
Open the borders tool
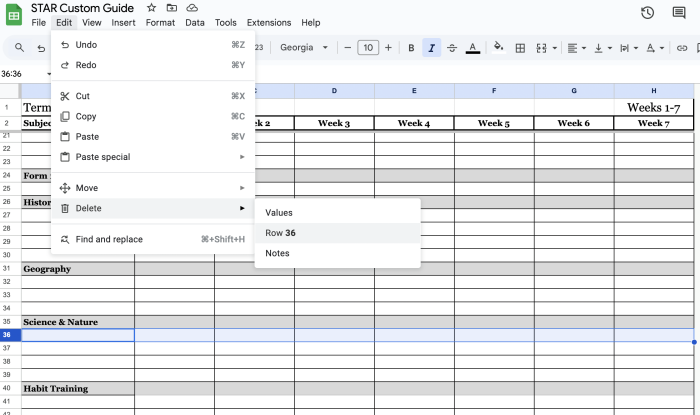(x=520, y=48)
